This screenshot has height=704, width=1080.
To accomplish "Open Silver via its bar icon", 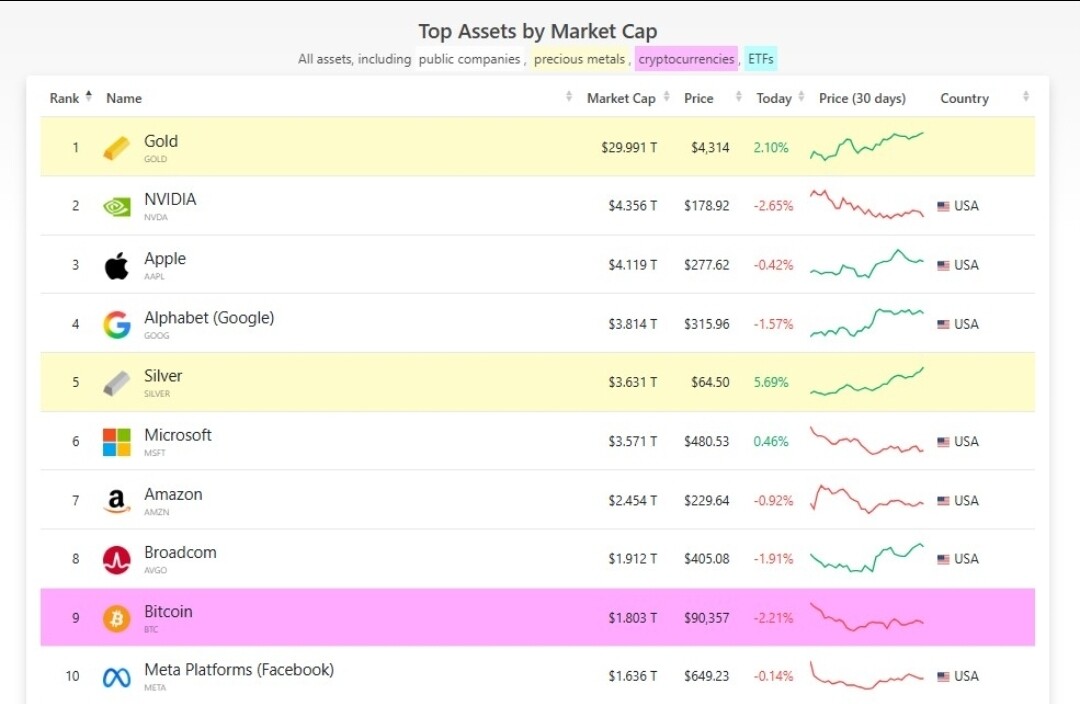I will point(116,383).
